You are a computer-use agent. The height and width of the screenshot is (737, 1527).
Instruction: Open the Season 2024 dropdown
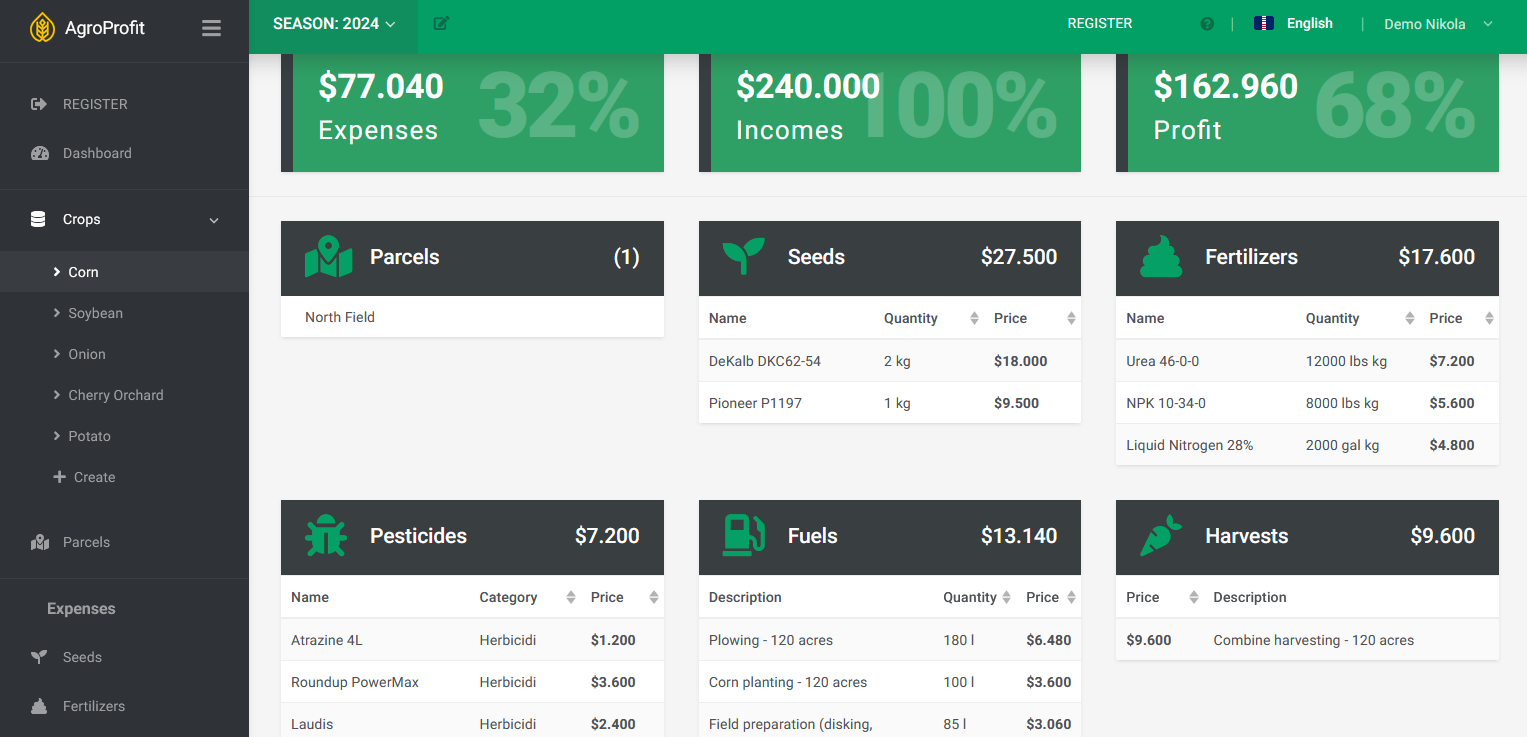[334, 24]
